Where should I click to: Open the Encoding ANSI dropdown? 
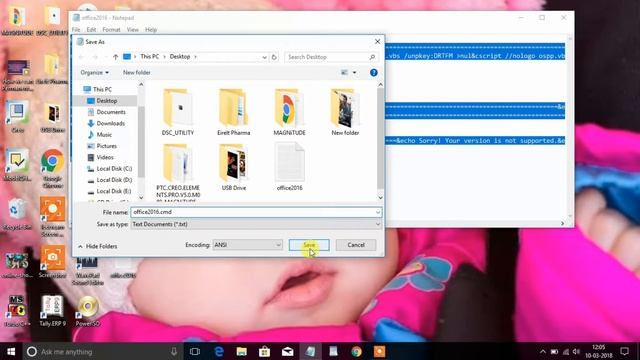[247, 245]
